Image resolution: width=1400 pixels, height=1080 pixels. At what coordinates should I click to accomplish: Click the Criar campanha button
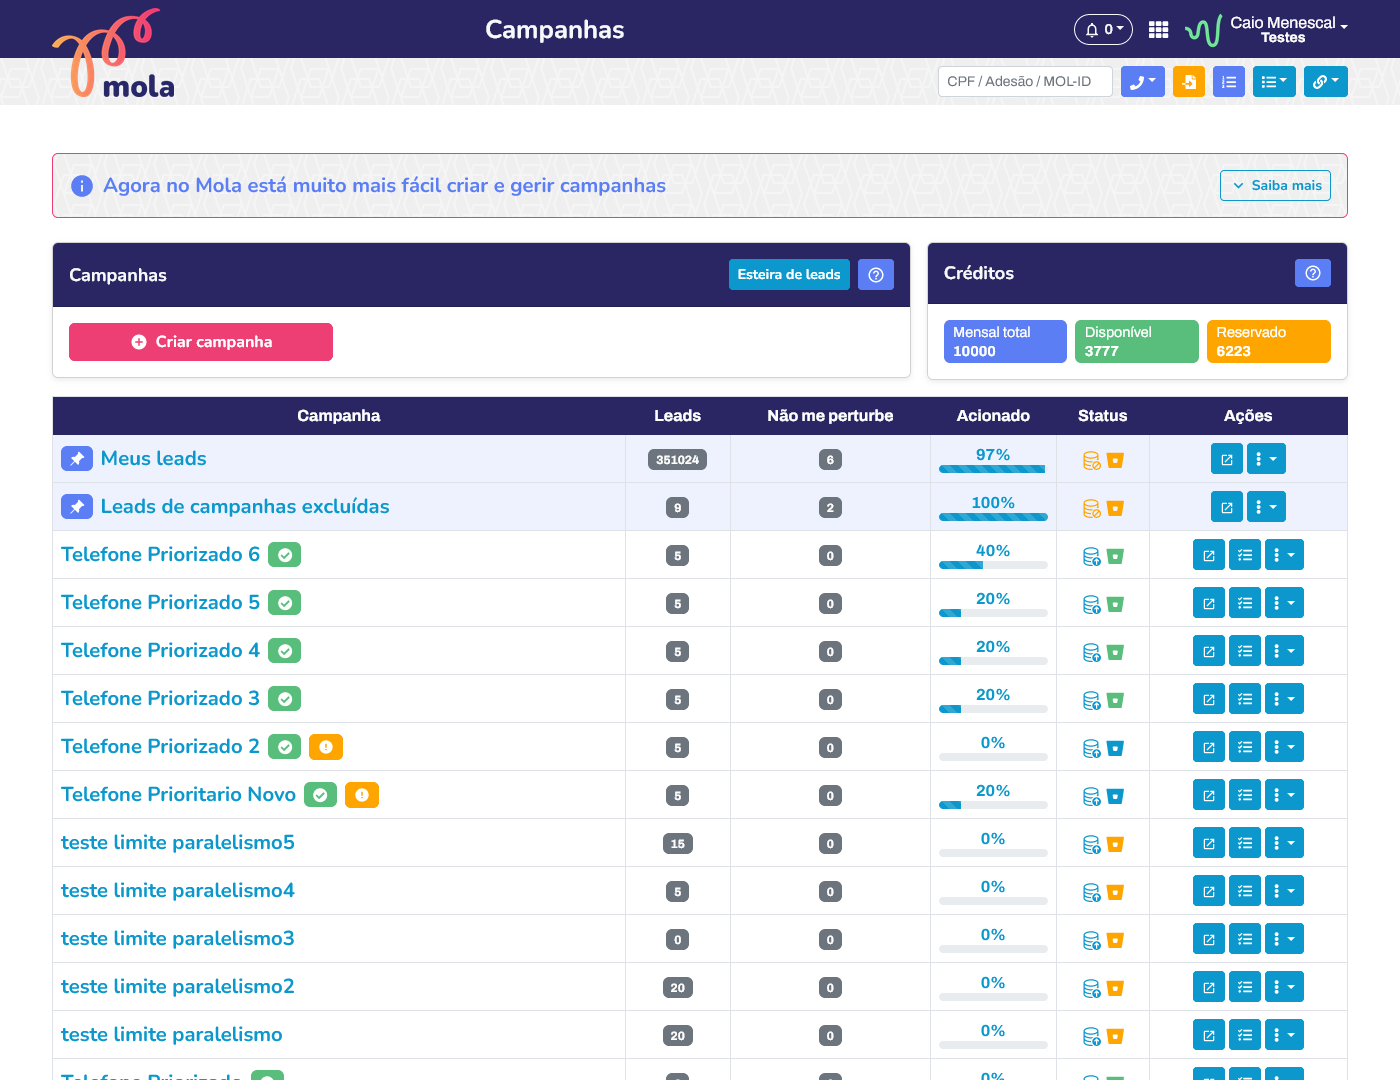point(201,342)
